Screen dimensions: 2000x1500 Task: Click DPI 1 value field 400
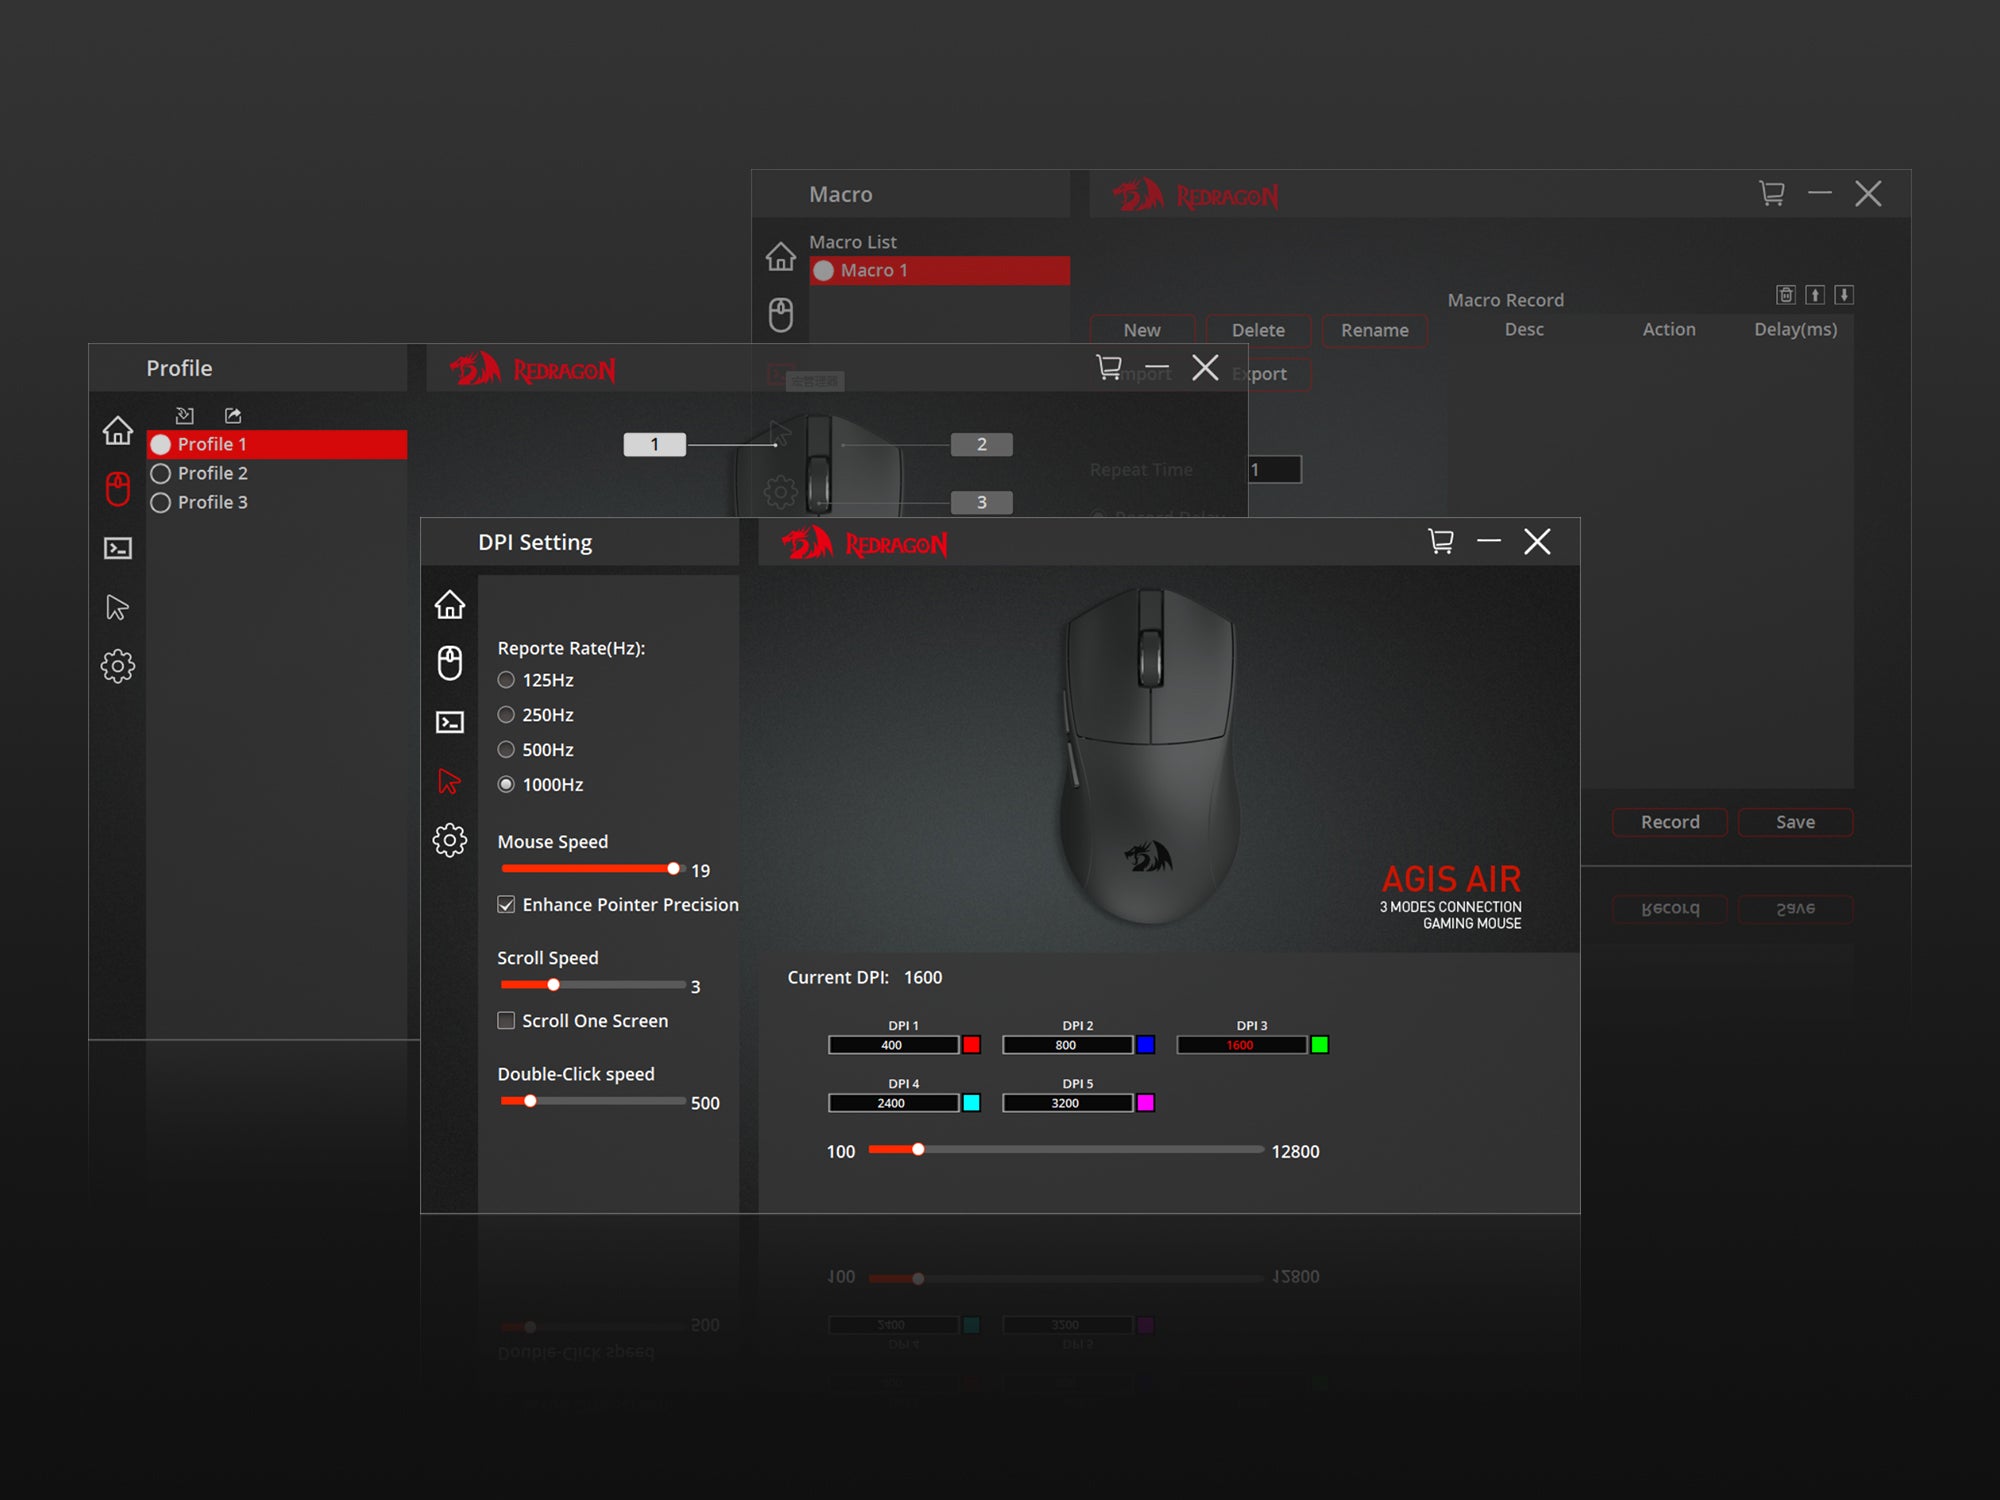coord(893,1045)
